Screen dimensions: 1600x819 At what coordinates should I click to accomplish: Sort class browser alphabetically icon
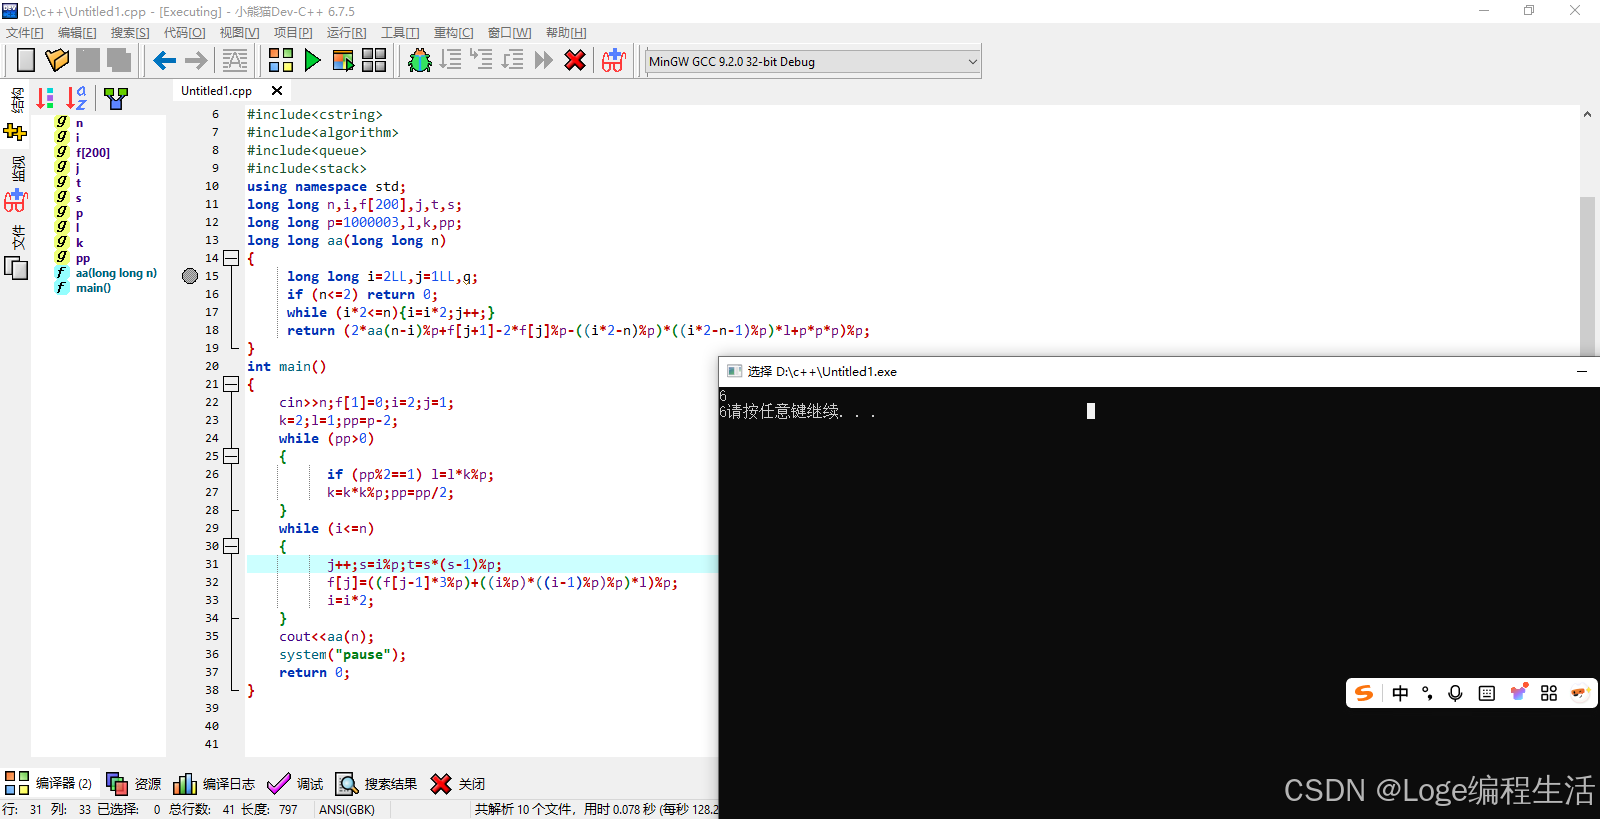tap(77, 98)
